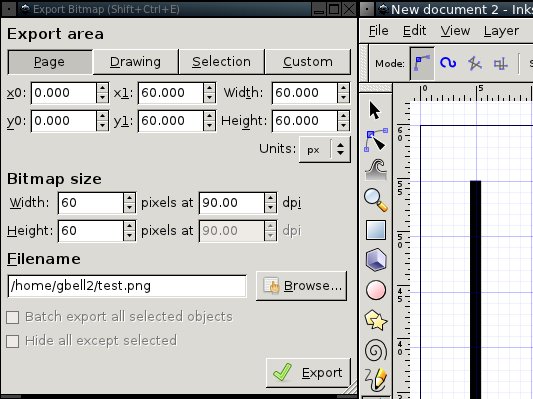Click the export area Width field
Image resolution: width=533 pixels, height=399 pixels.
click(305, 93)
